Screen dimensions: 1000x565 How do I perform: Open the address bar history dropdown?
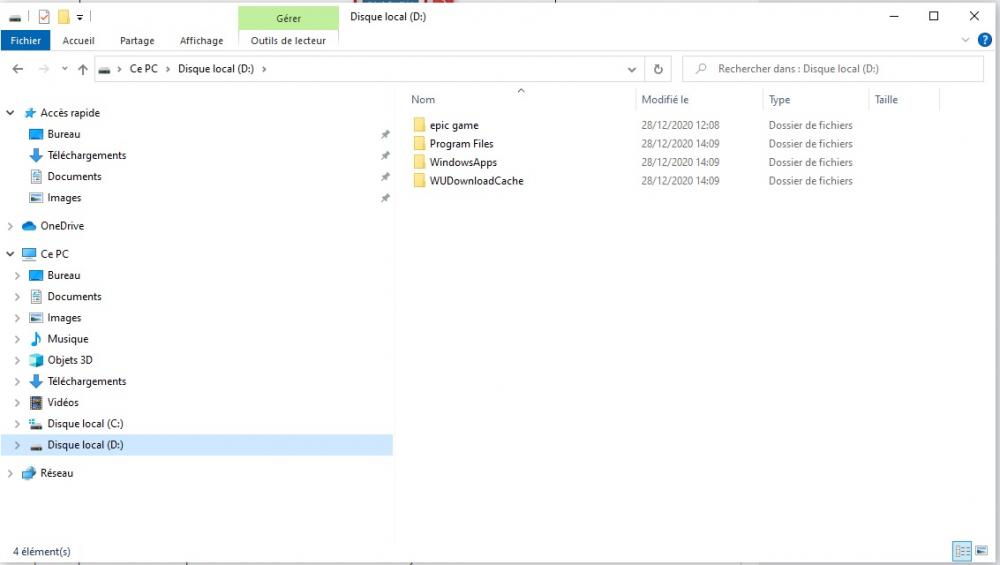pos(631,69)
